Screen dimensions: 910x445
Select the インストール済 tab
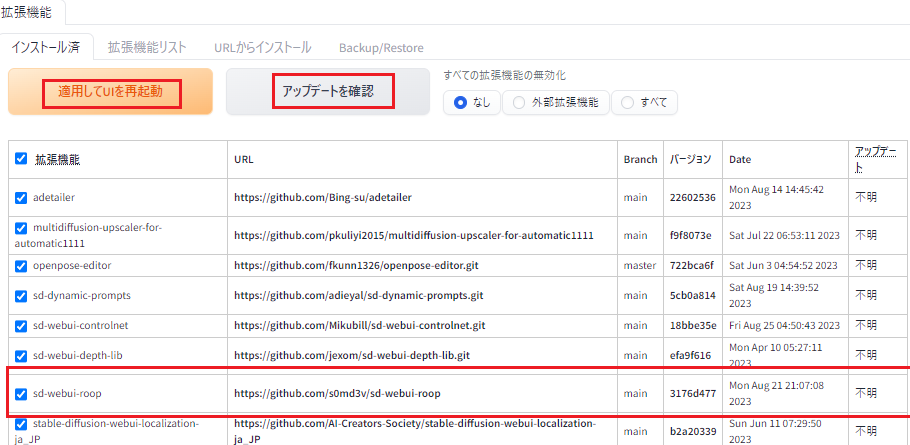[x=47, y=47]
